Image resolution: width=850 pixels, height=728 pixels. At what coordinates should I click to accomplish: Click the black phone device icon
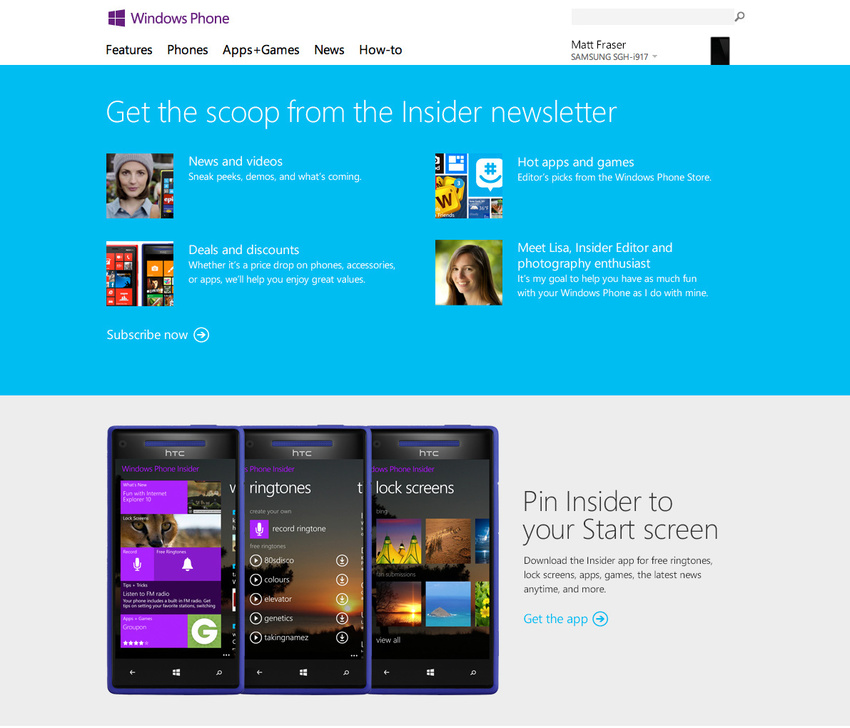click(720, 51)
